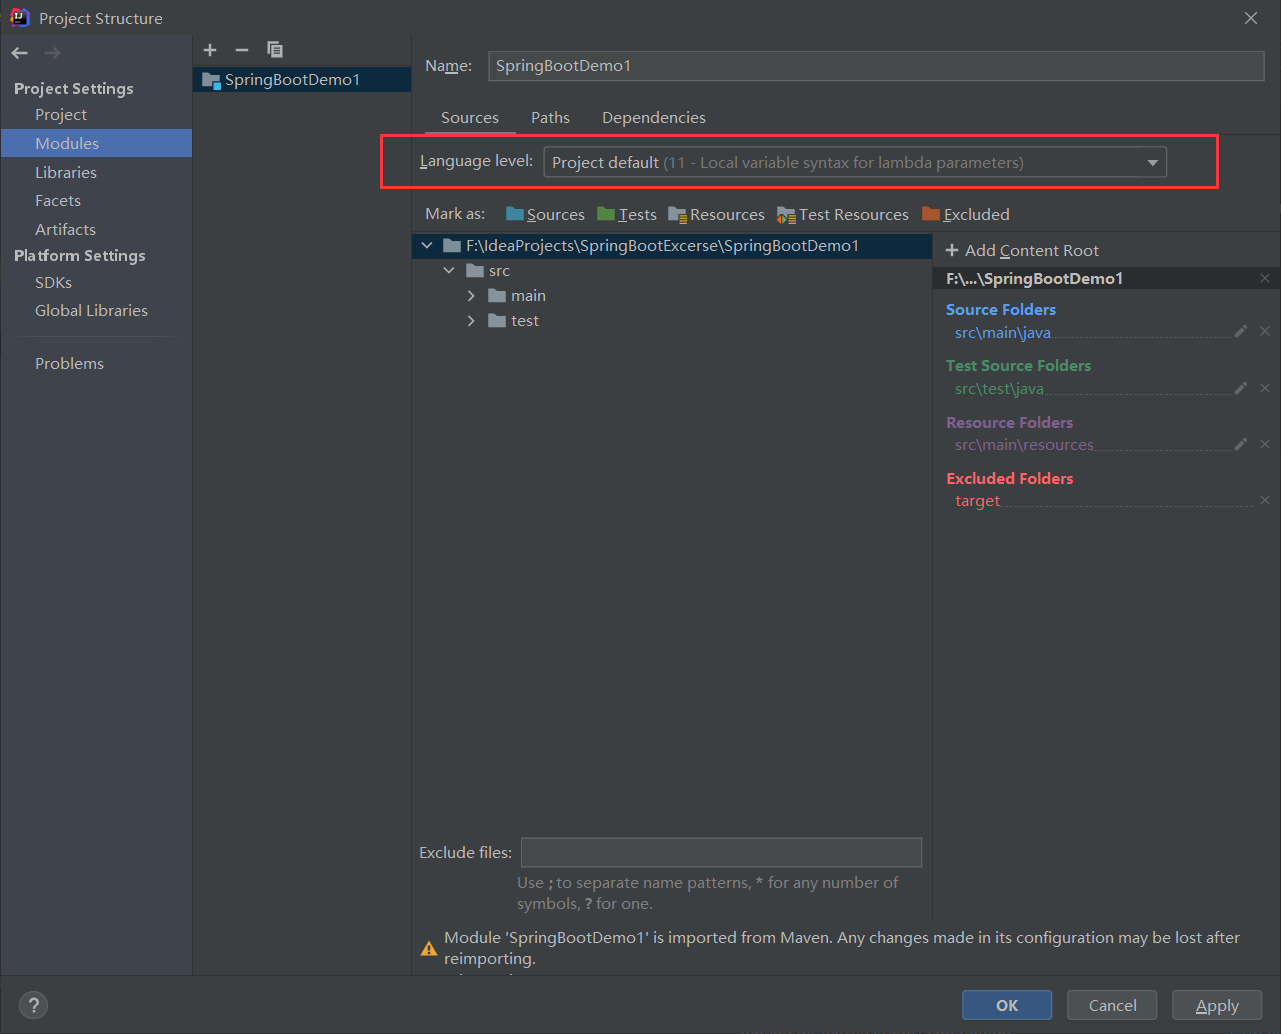Viewport: 1281px width, 1034px height.
Task: Unmark src\main\java source folder
Action: pyautogui.click(x=1265, y=331)
